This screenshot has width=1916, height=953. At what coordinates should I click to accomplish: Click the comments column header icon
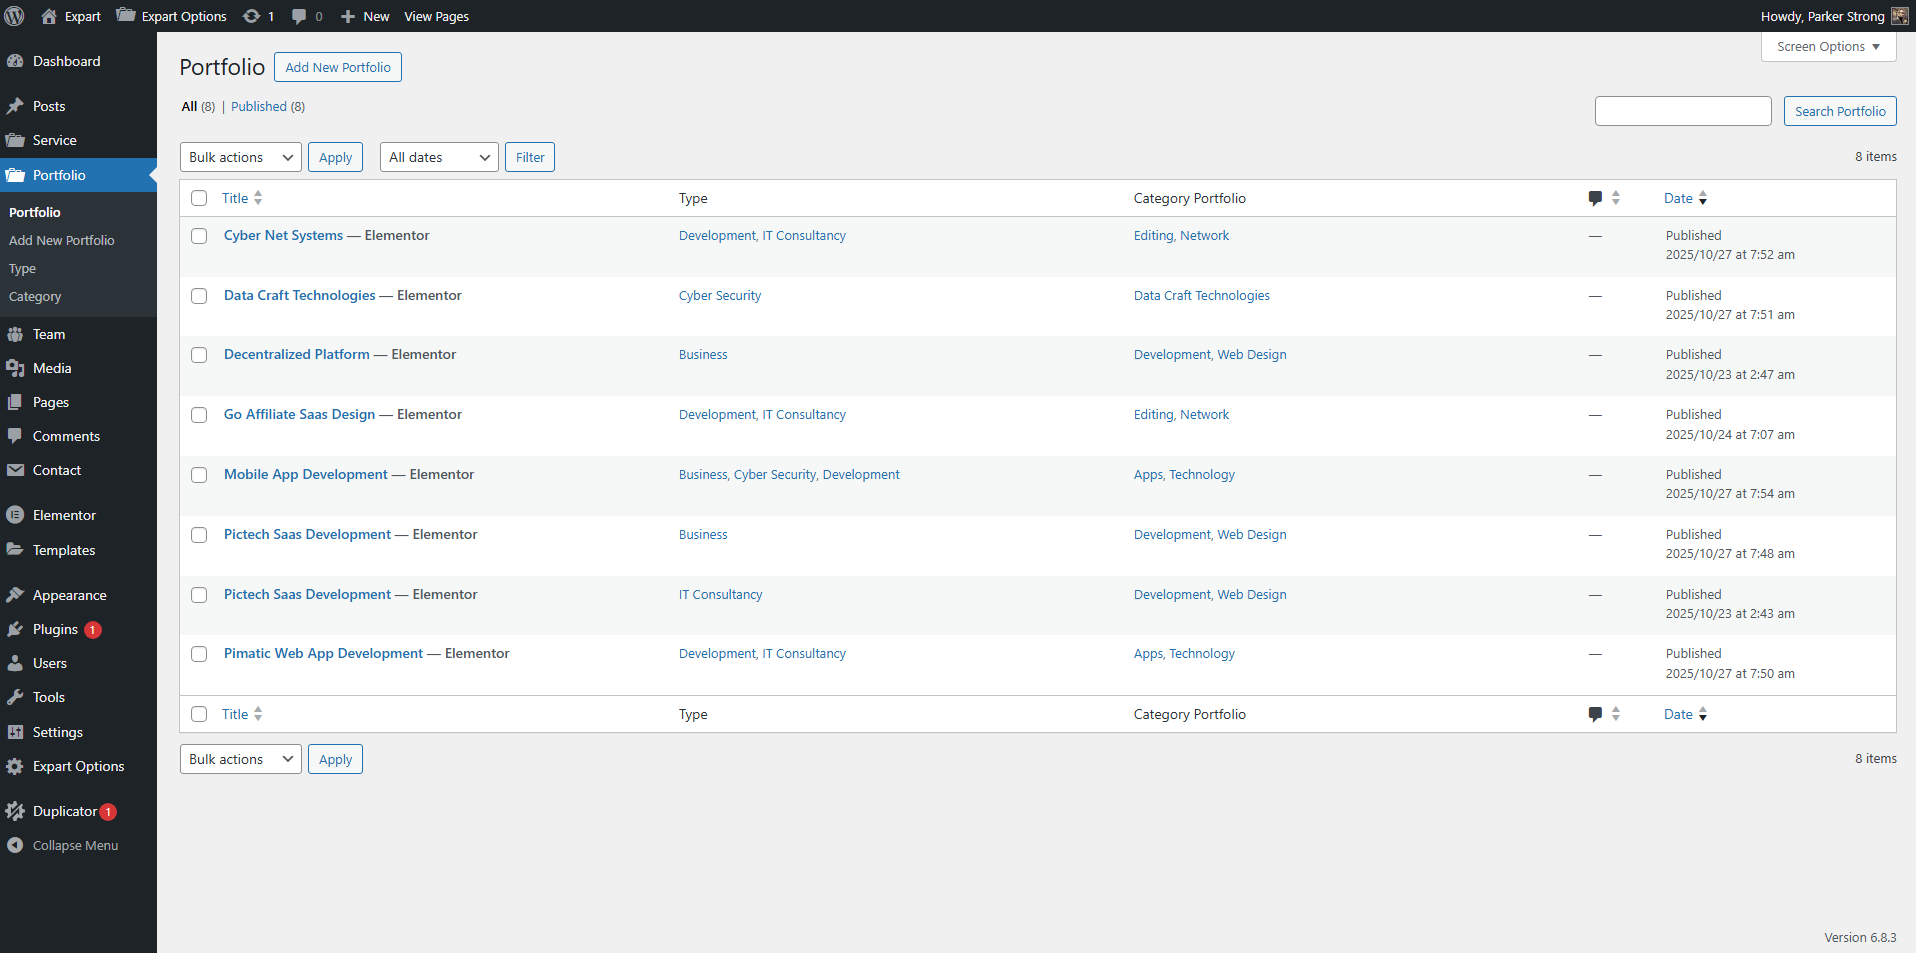pos(1595,198)
